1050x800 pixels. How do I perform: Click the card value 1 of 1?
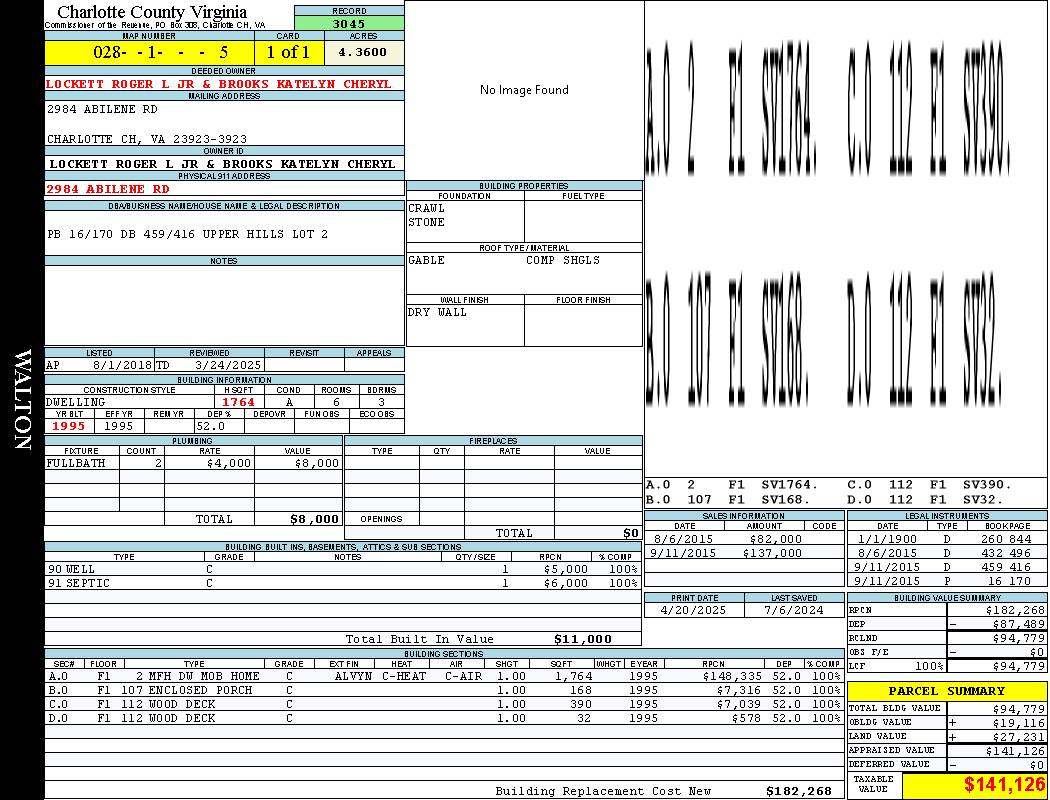[x=289, y=52]
